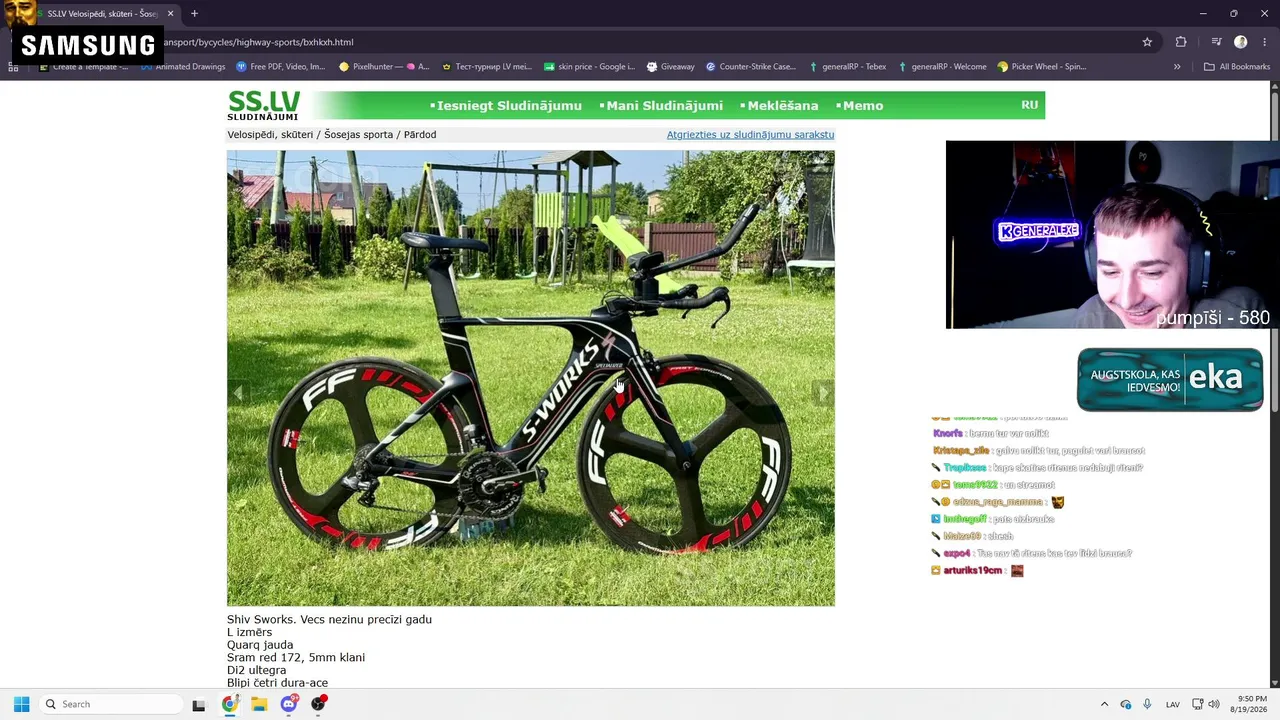Click Atgriezties uz sludinājumu sarakstu link
1280x720 pixels.
[x=750, y=135]
